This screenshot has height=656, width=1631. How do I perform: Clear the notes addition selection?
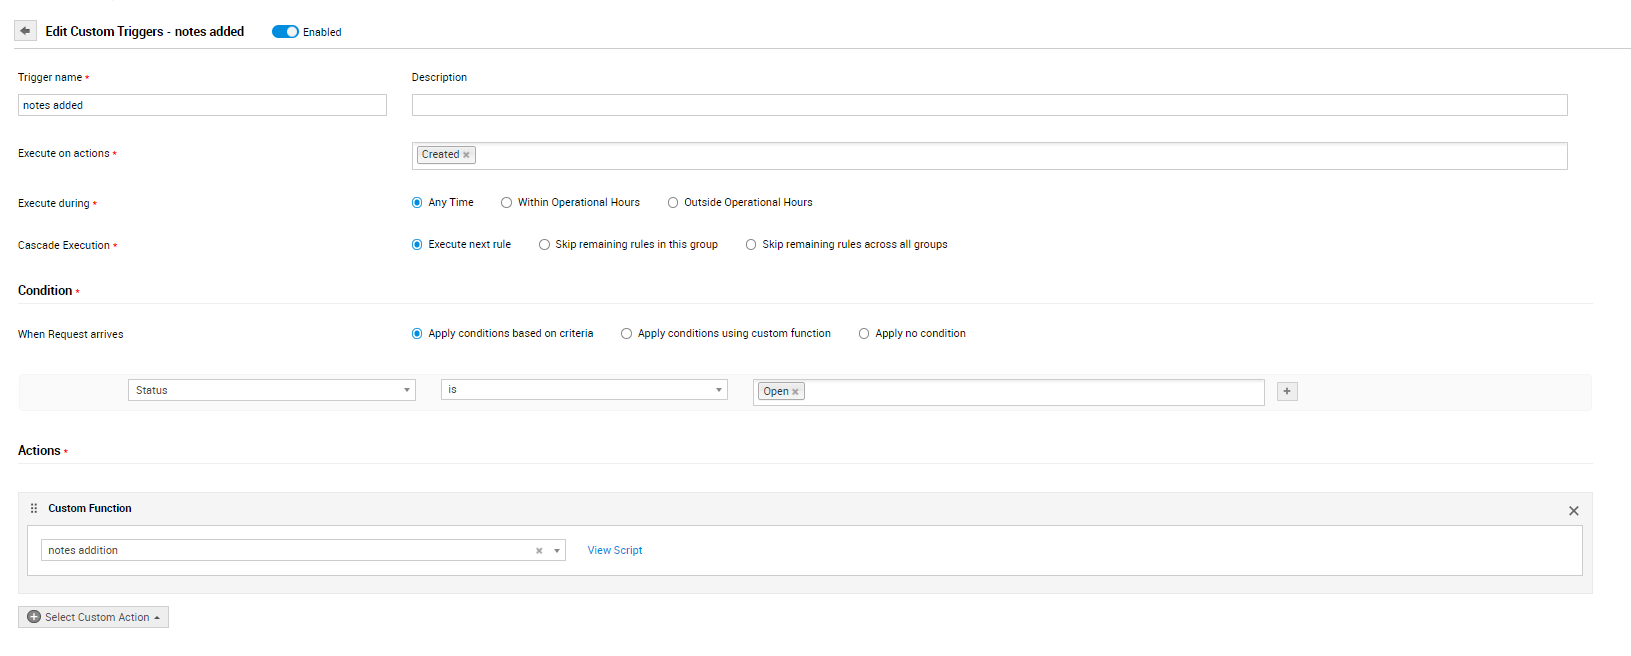[539, 551]
